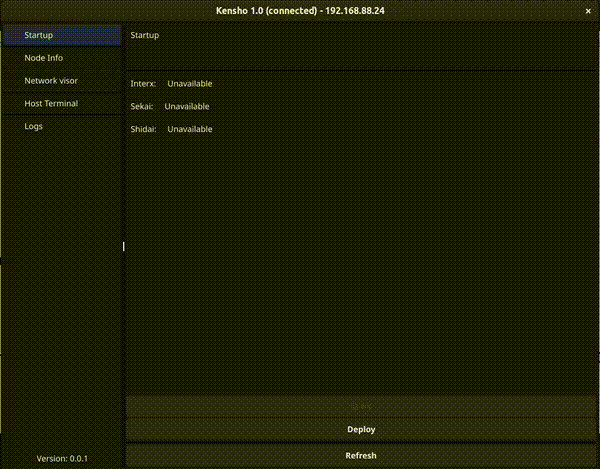This screenshot has height=469, width=600.
Task: Click the greyed-out button above Deploy
Action: click(360, 406)
